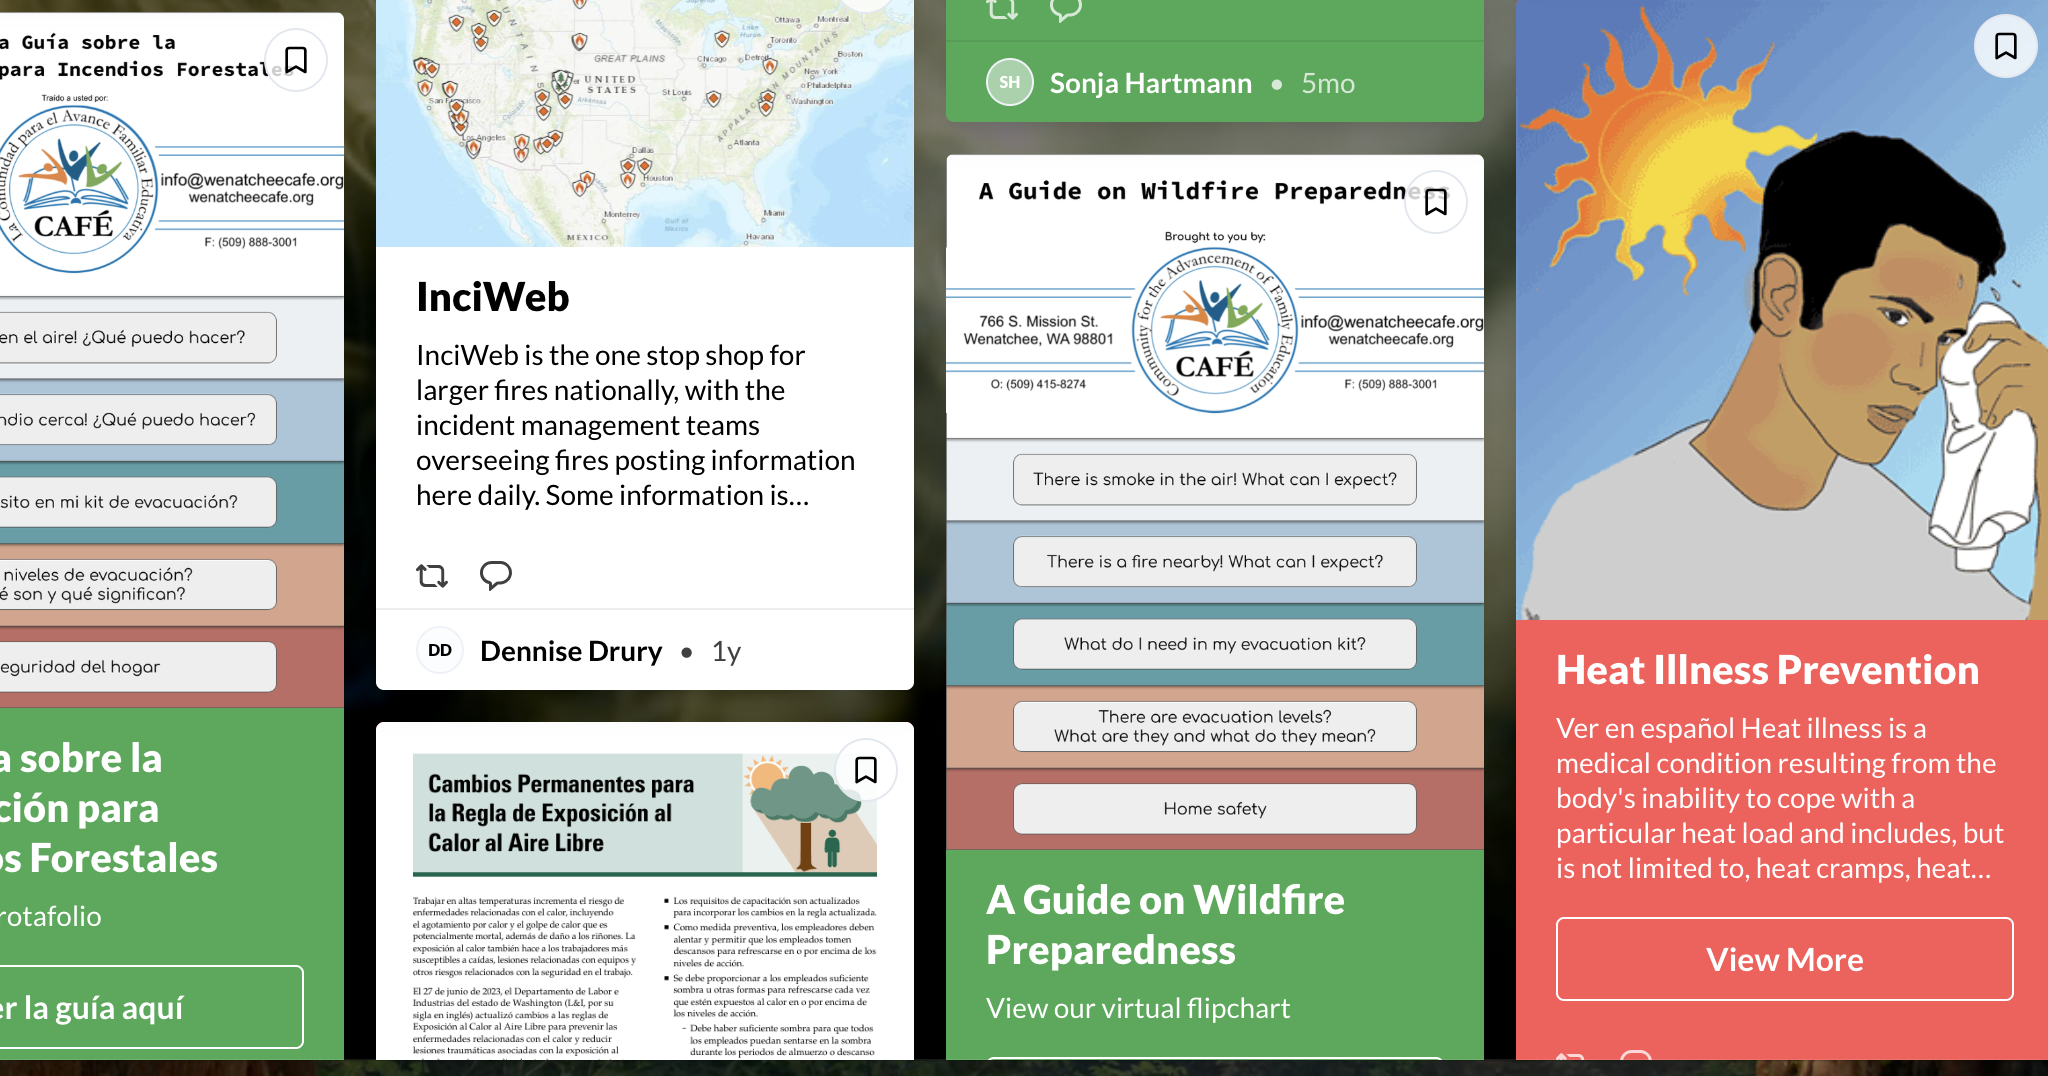Viewport: 2048px width, 1076px height.
Task: Open Dennise Drury's DD avatar
Action: tap(440, 651)
